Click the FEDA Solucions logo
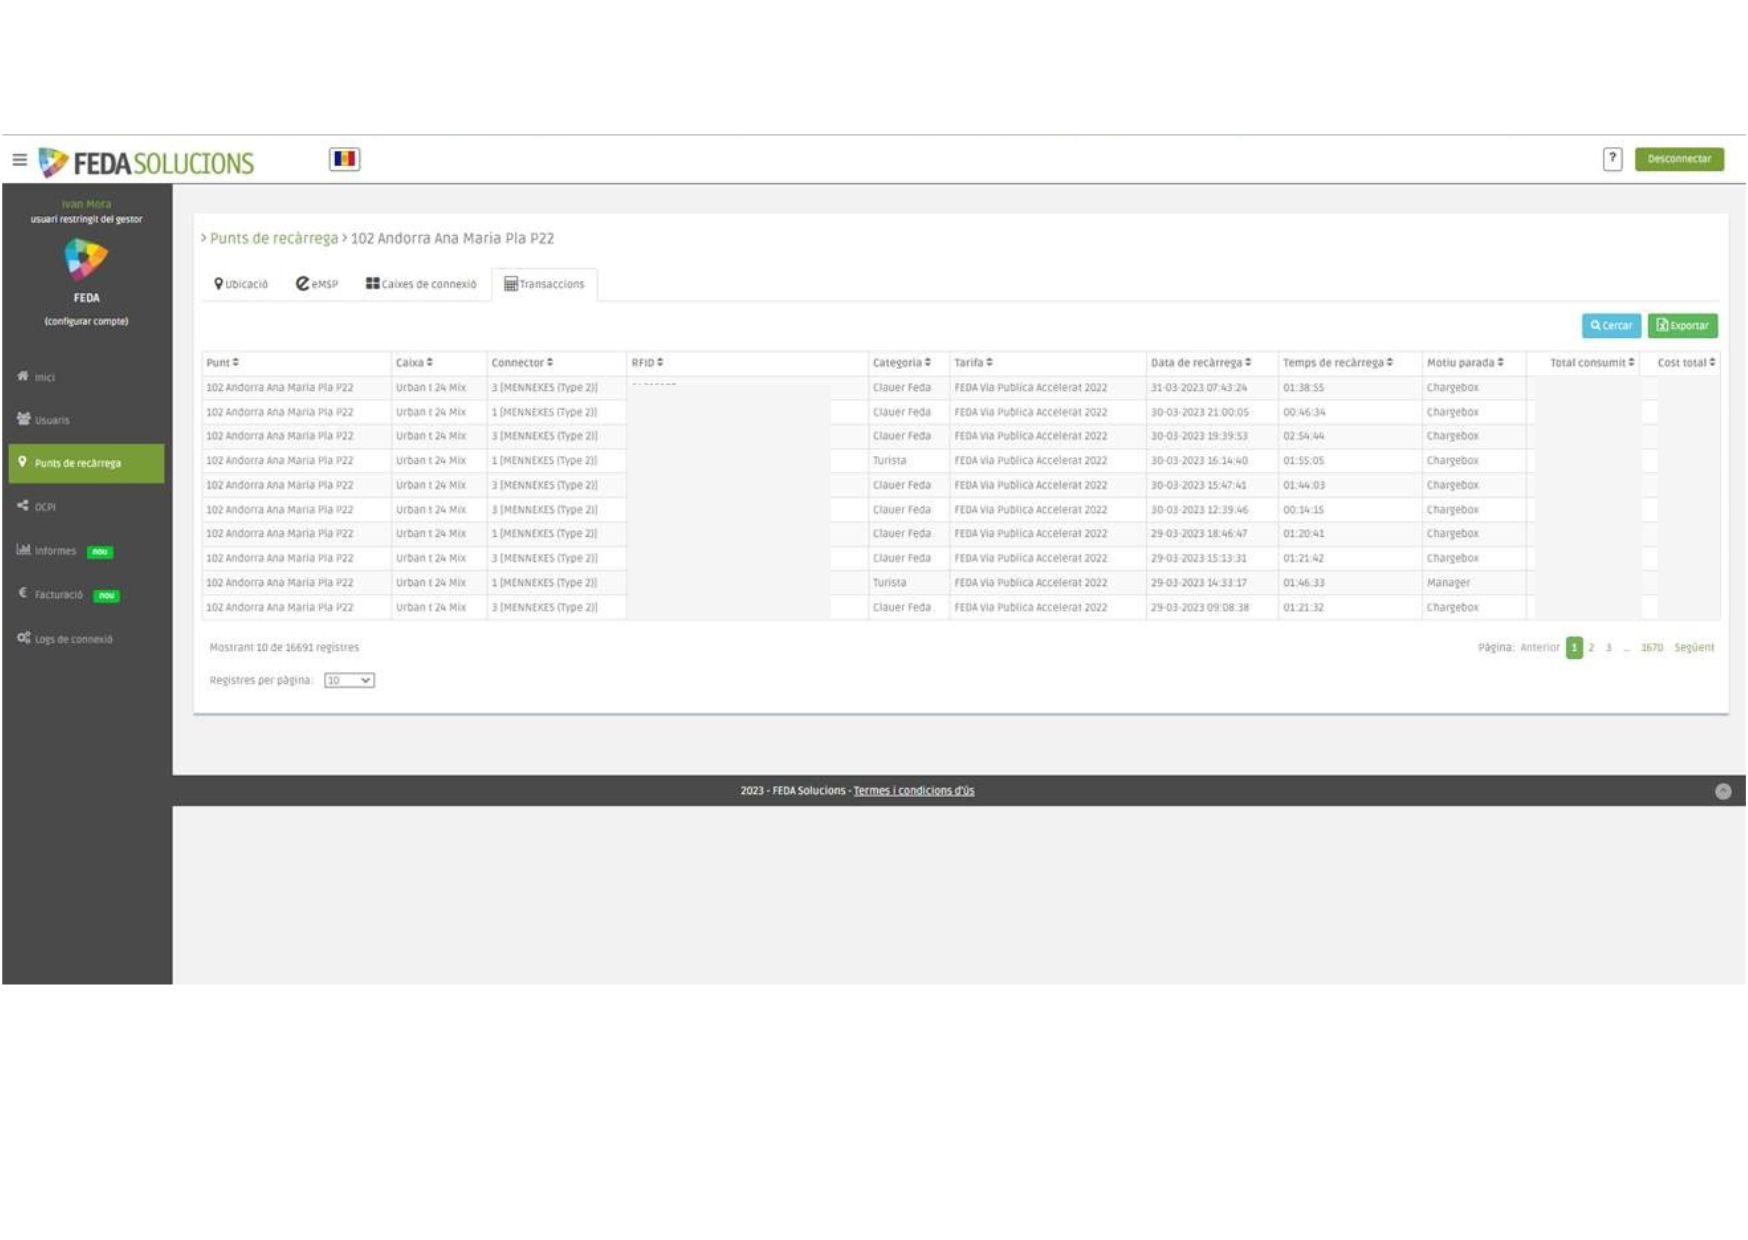Screen dimensions: 1748x1240 coord(147,162)
